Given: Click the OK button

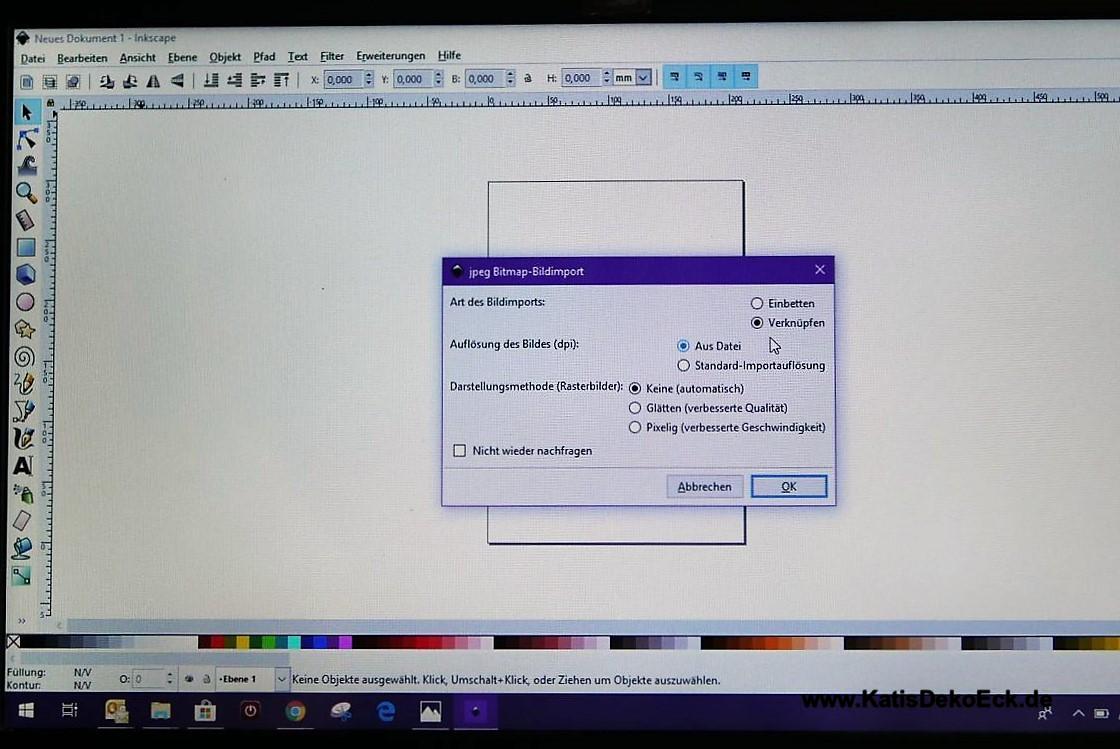Looking at the screenshot, I should 788,487.
